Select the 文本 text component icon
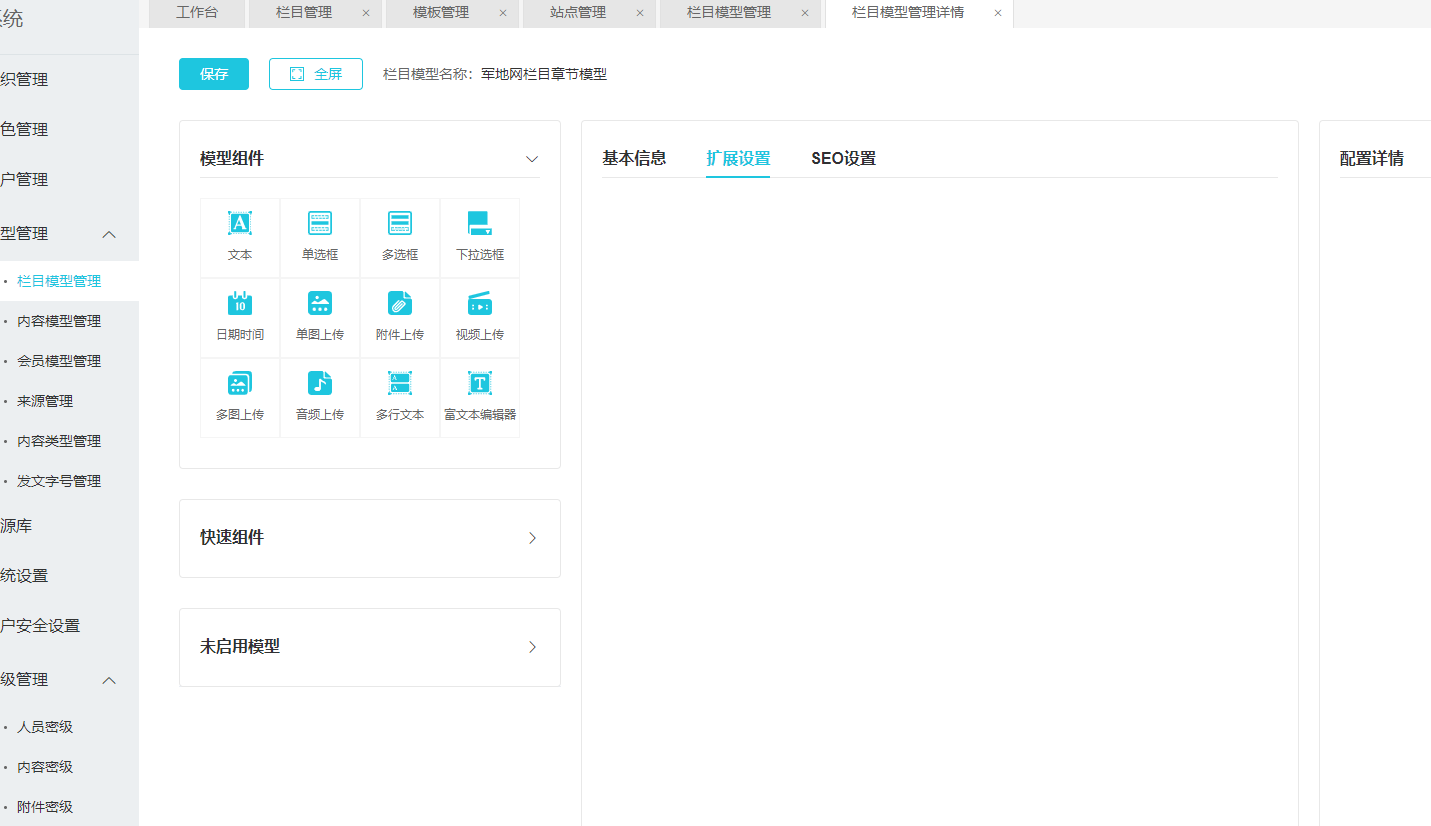 [x=240, y=224]
